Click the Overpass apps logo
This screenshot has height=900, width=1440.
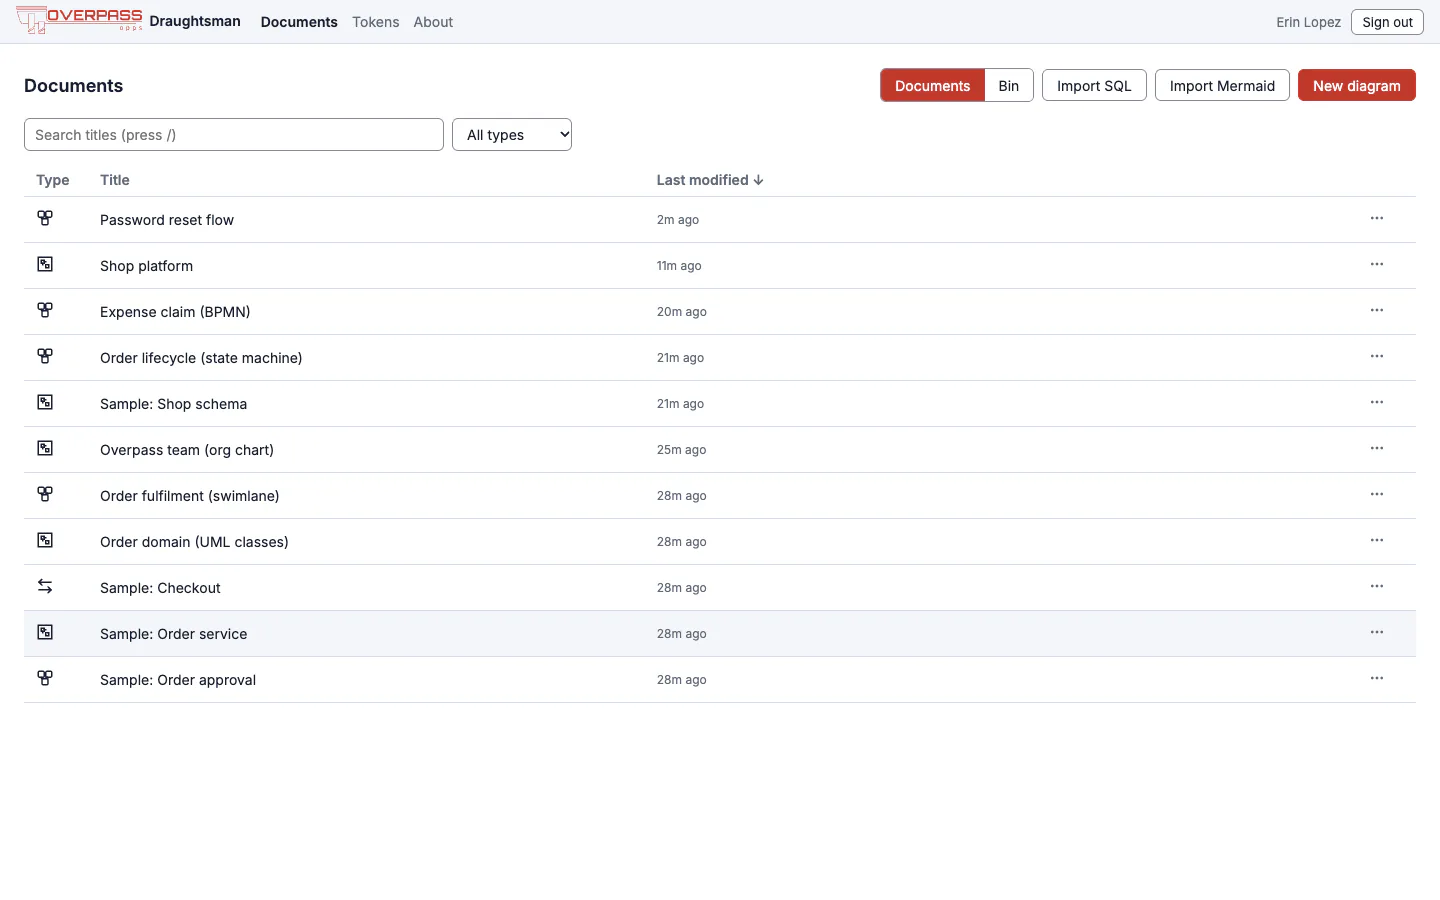[79, 20]
